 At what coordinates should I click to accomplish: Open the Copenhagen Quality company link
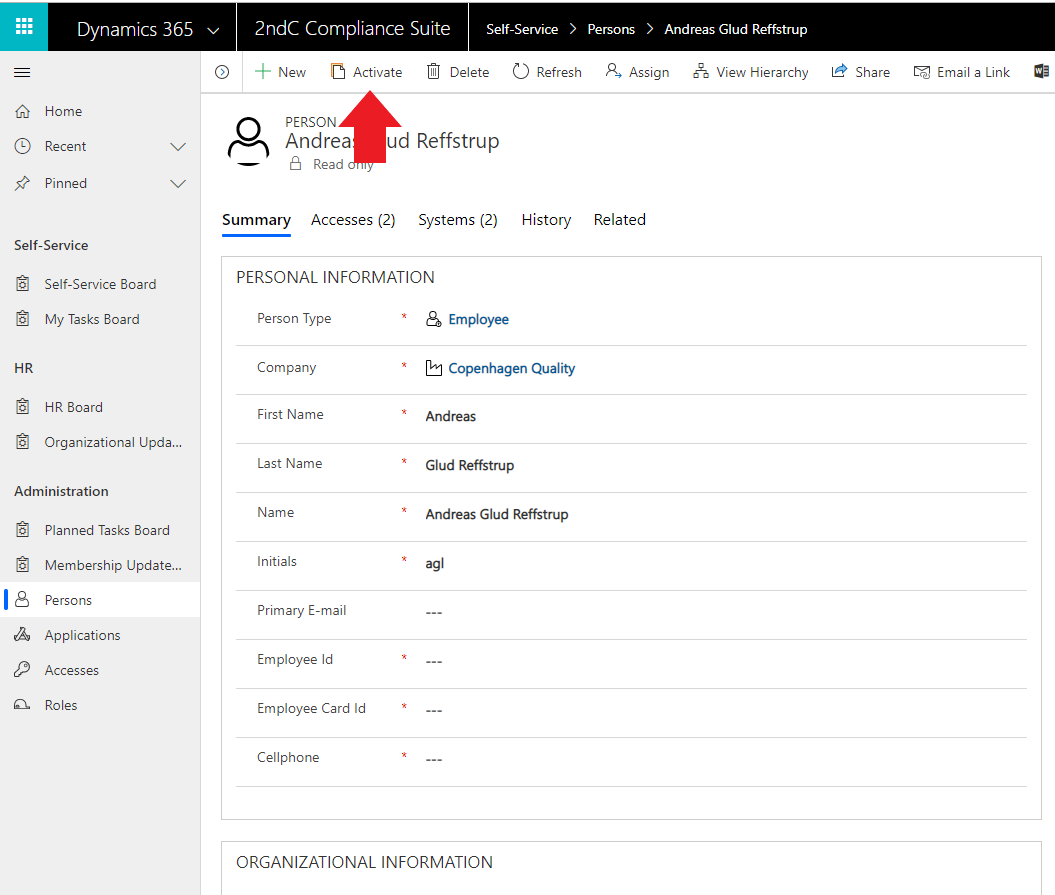pyautogui.click(x=511, y=368)
